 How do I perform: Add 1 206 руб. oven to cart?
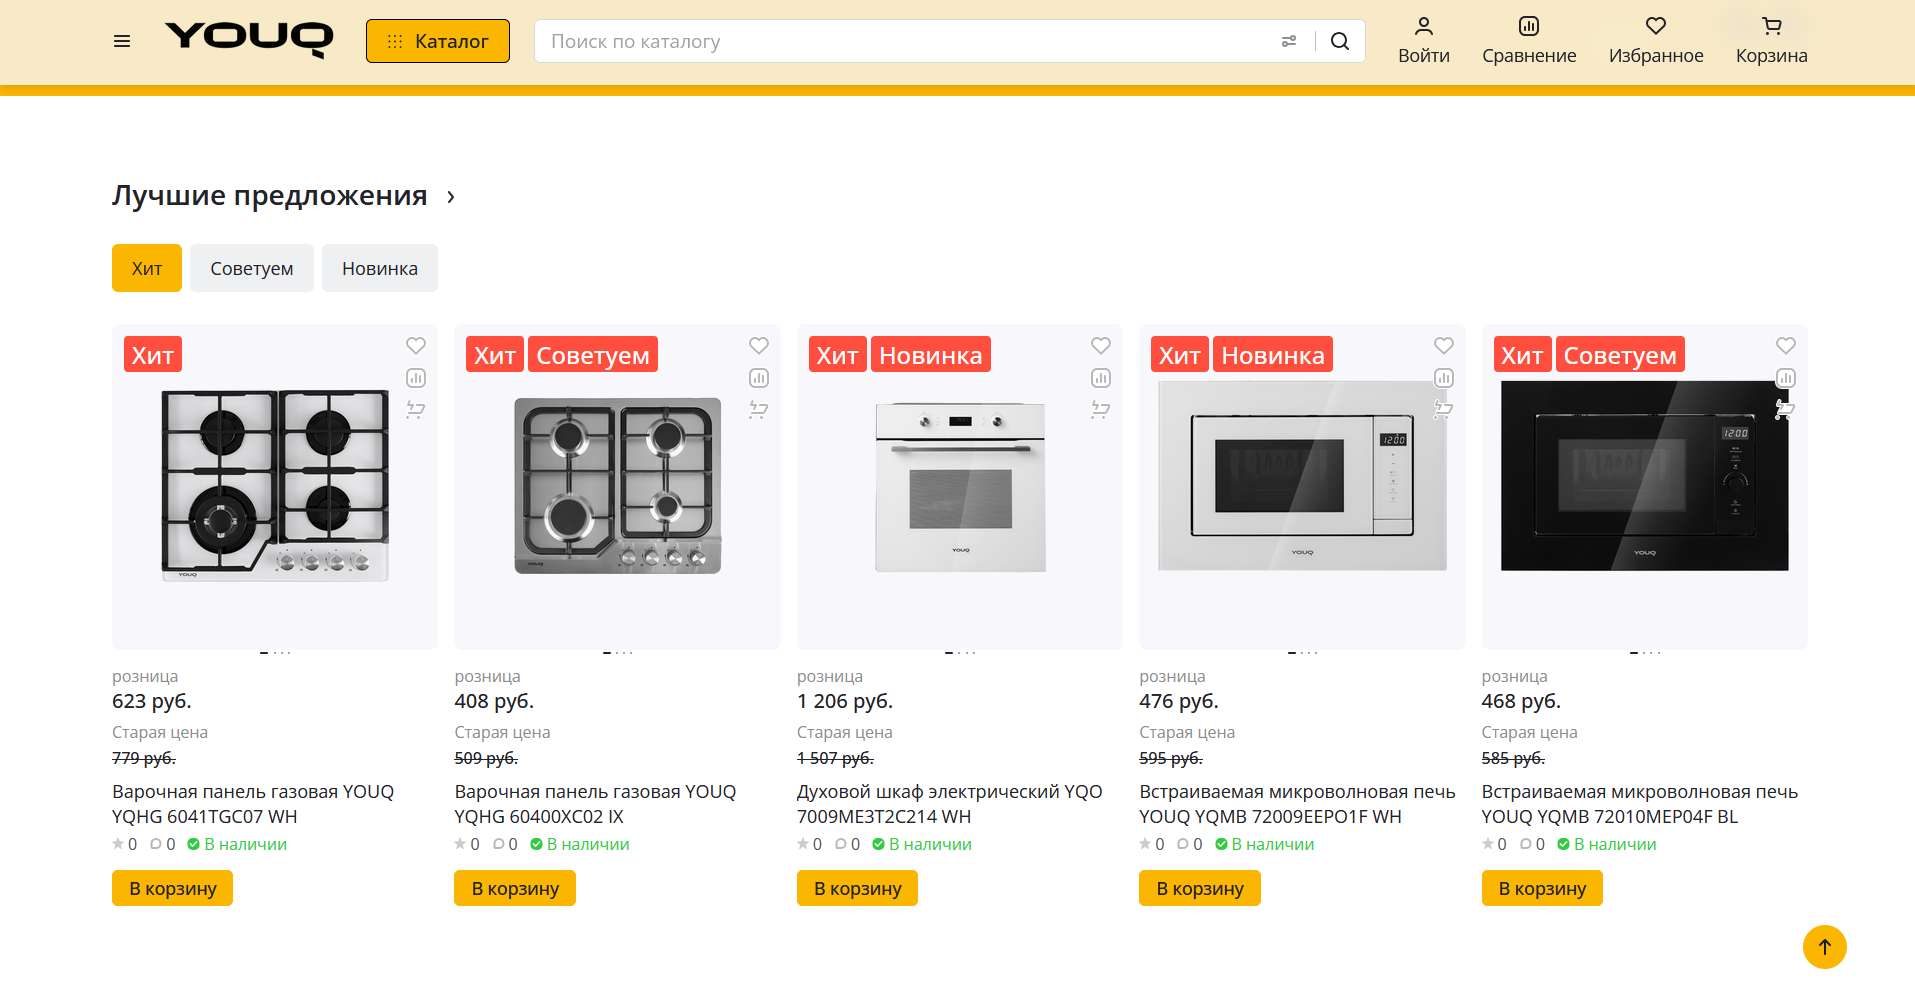pos(857,888)
